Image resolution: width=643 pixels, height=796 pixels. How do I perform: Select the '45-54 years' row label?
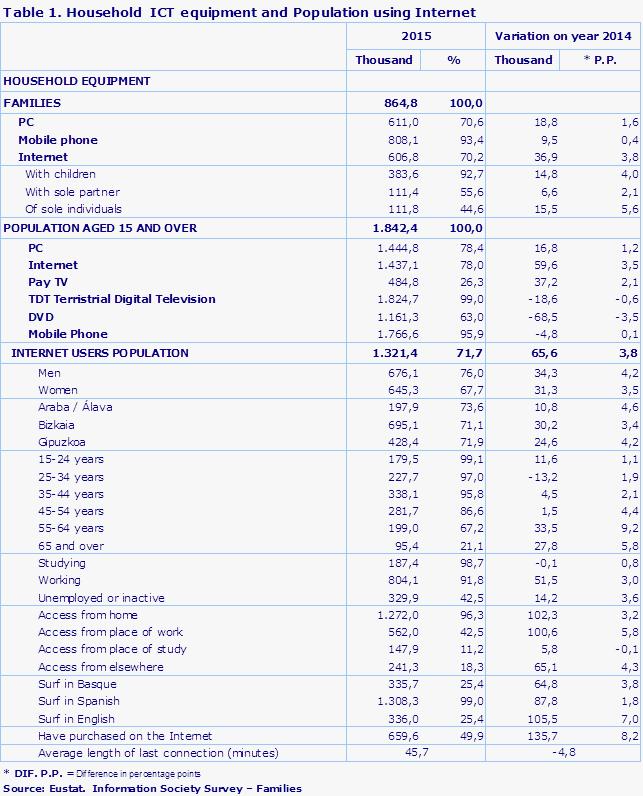[x=71, y=511]
